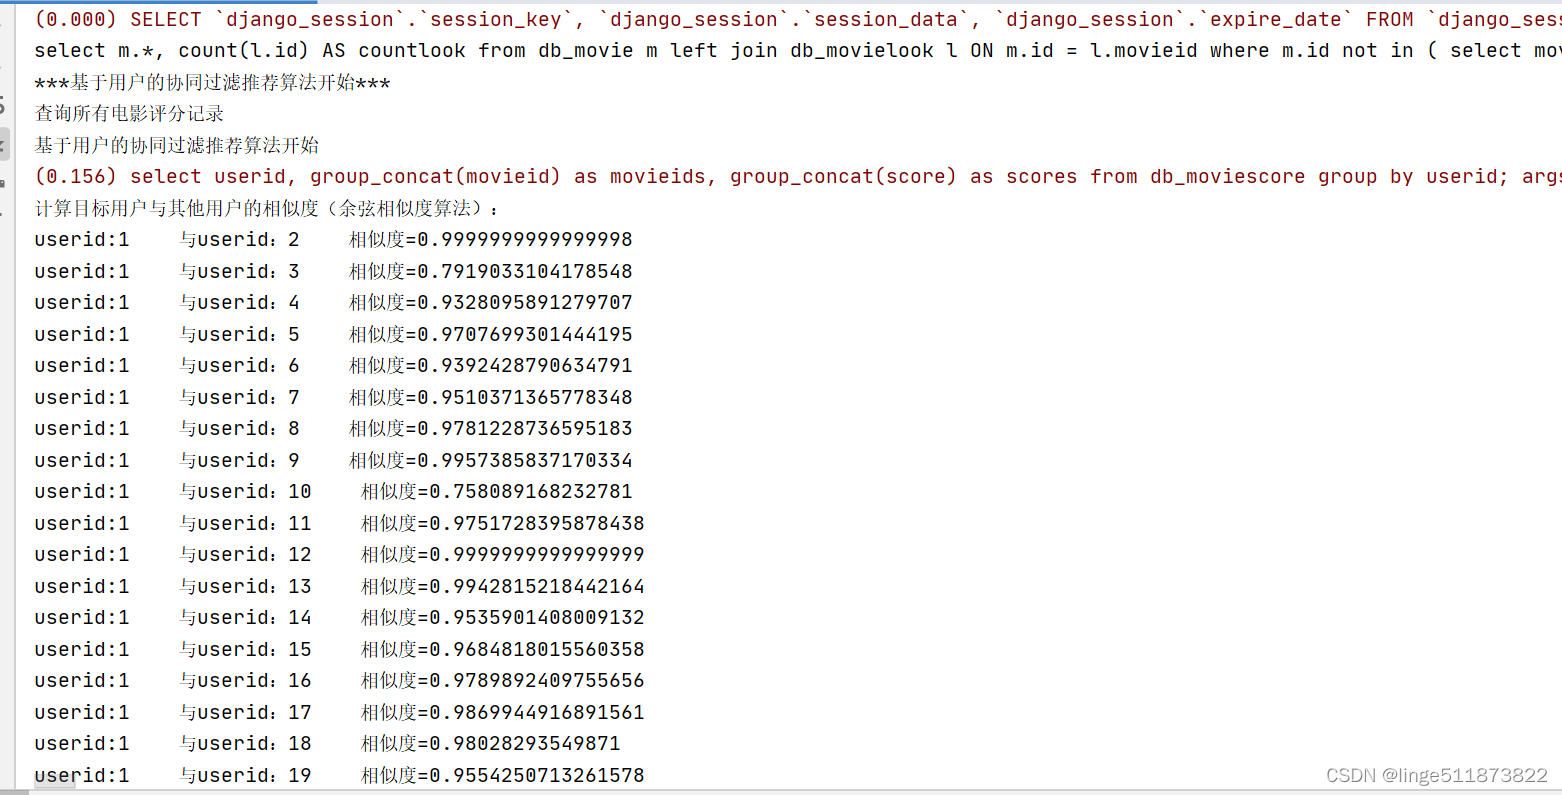Click the '与userid: 10' text
This screenshot has height=795, width=1562.
[x=246, y=492]
